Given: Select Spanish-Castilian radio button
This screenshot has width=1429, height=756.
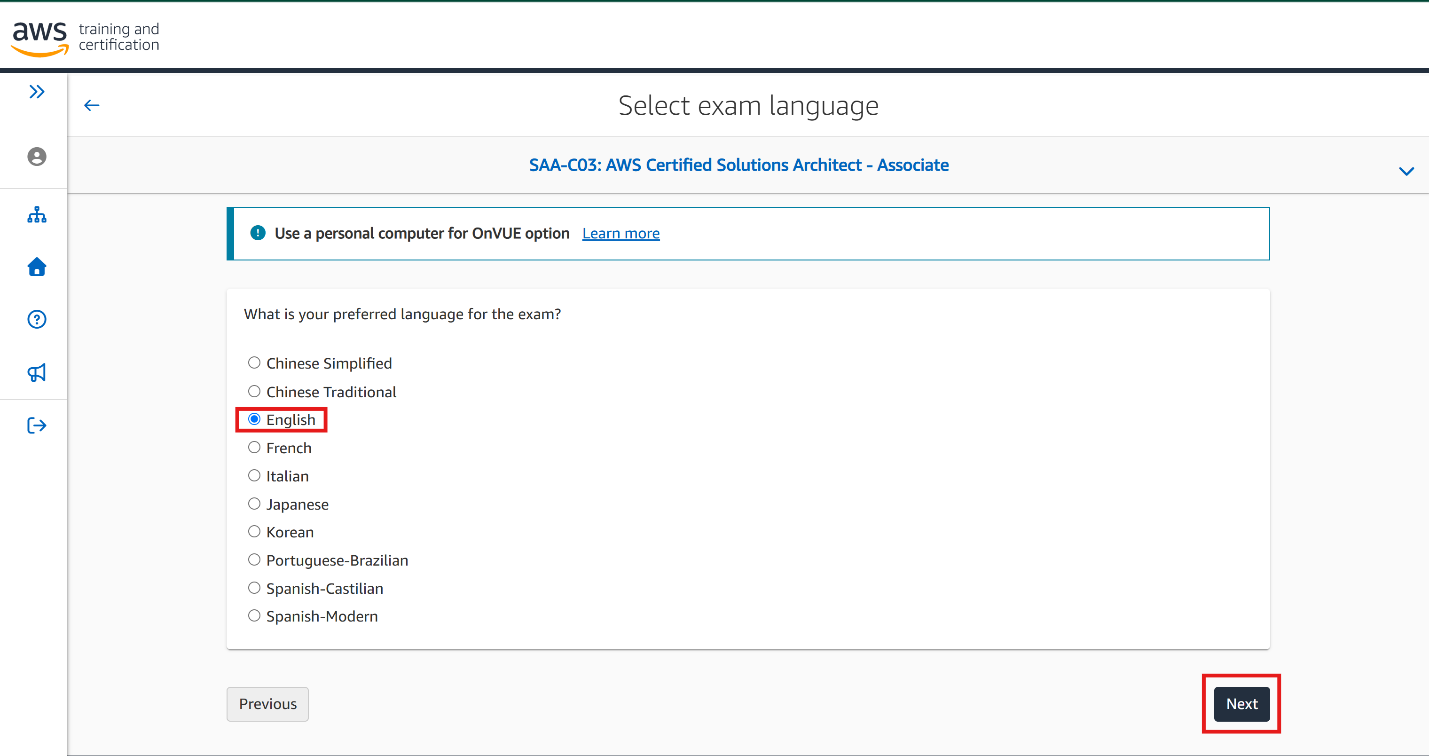Looking at the screenshot, I should [x=254, y=588].
